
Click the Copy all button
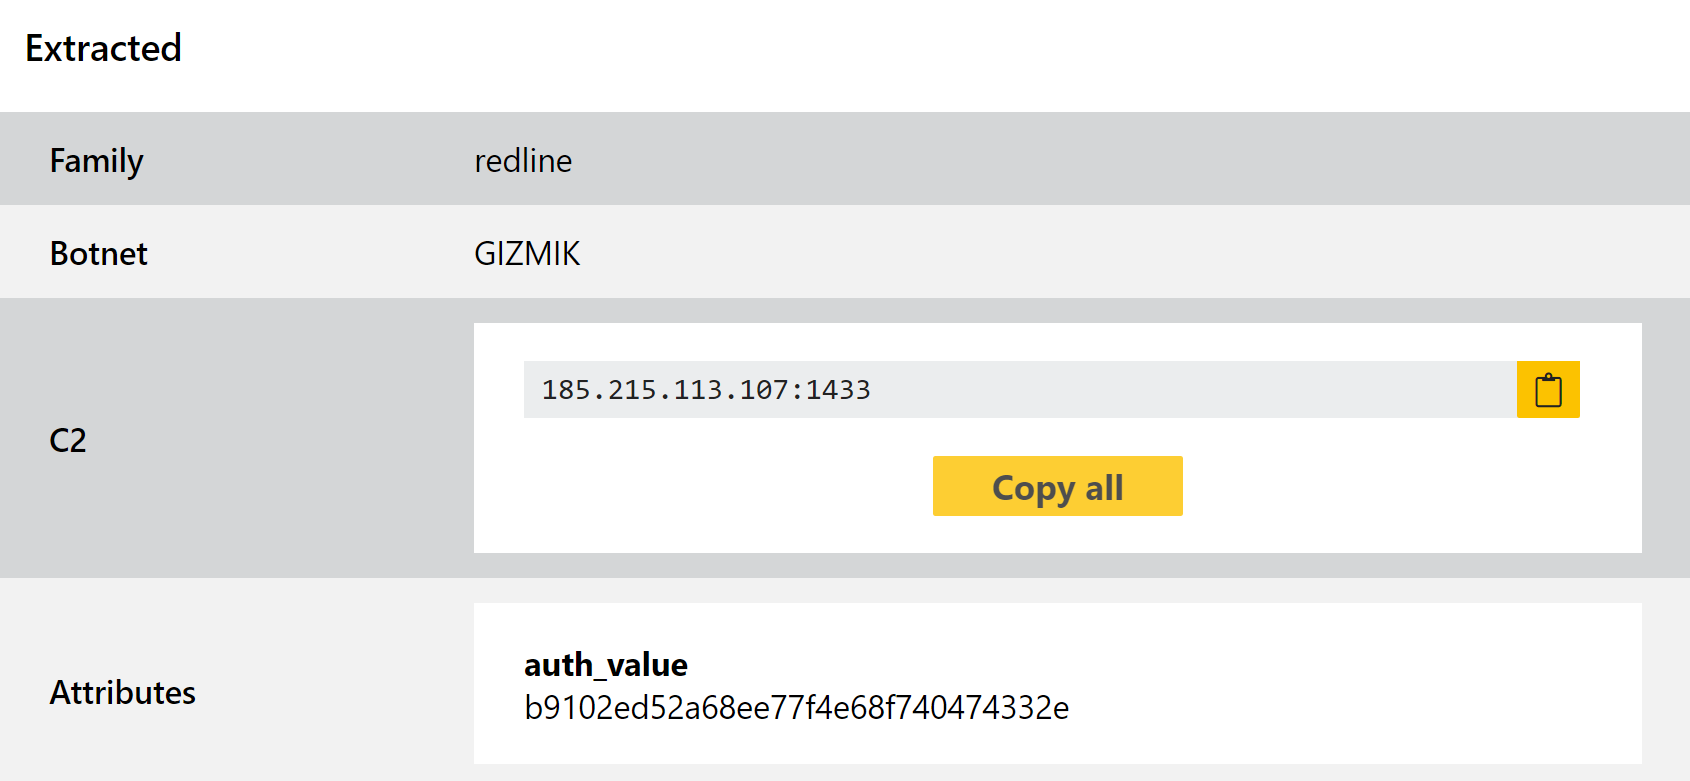1057,486
